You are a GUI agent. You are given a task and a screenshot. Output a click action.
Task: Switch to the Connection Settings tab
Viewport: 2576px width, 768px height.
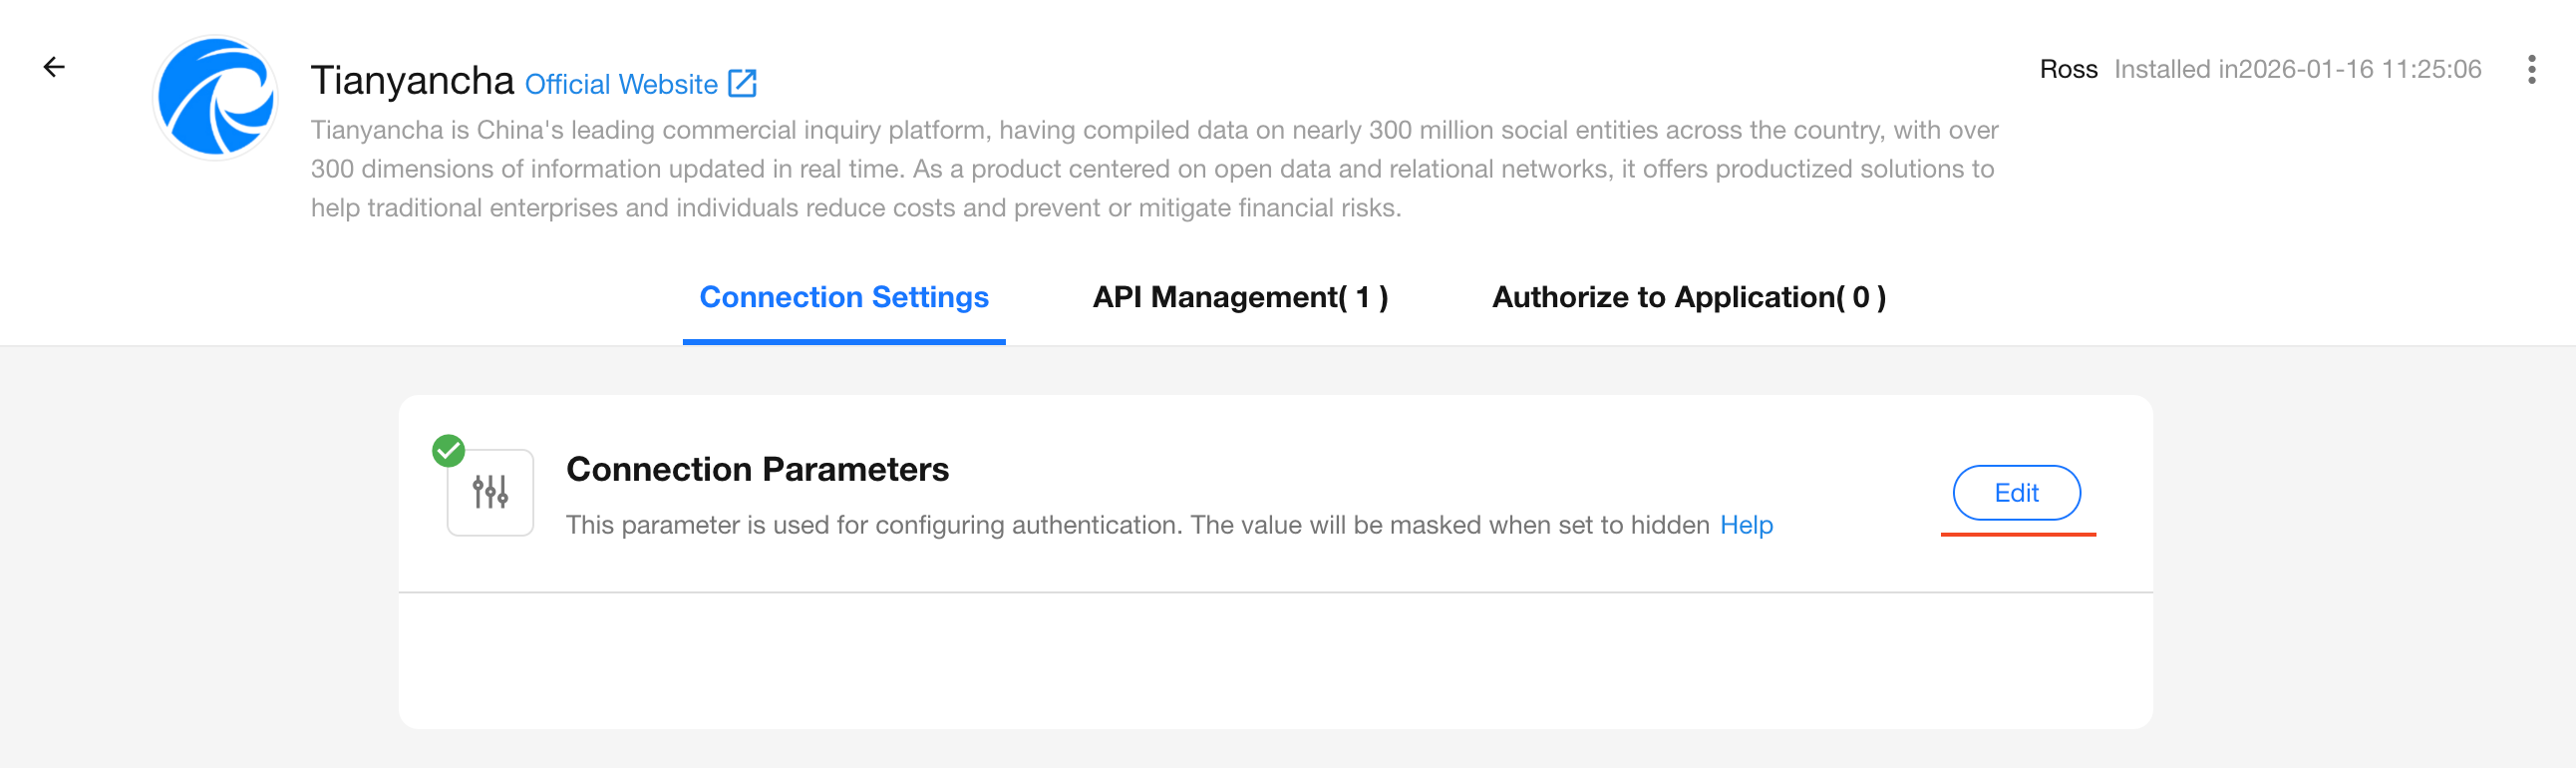[843, 297]
